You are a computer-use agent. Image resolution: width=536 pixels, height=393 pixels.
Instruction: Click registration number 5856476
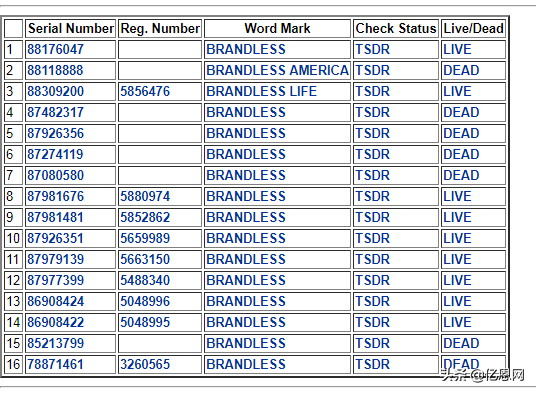(145, 92)
